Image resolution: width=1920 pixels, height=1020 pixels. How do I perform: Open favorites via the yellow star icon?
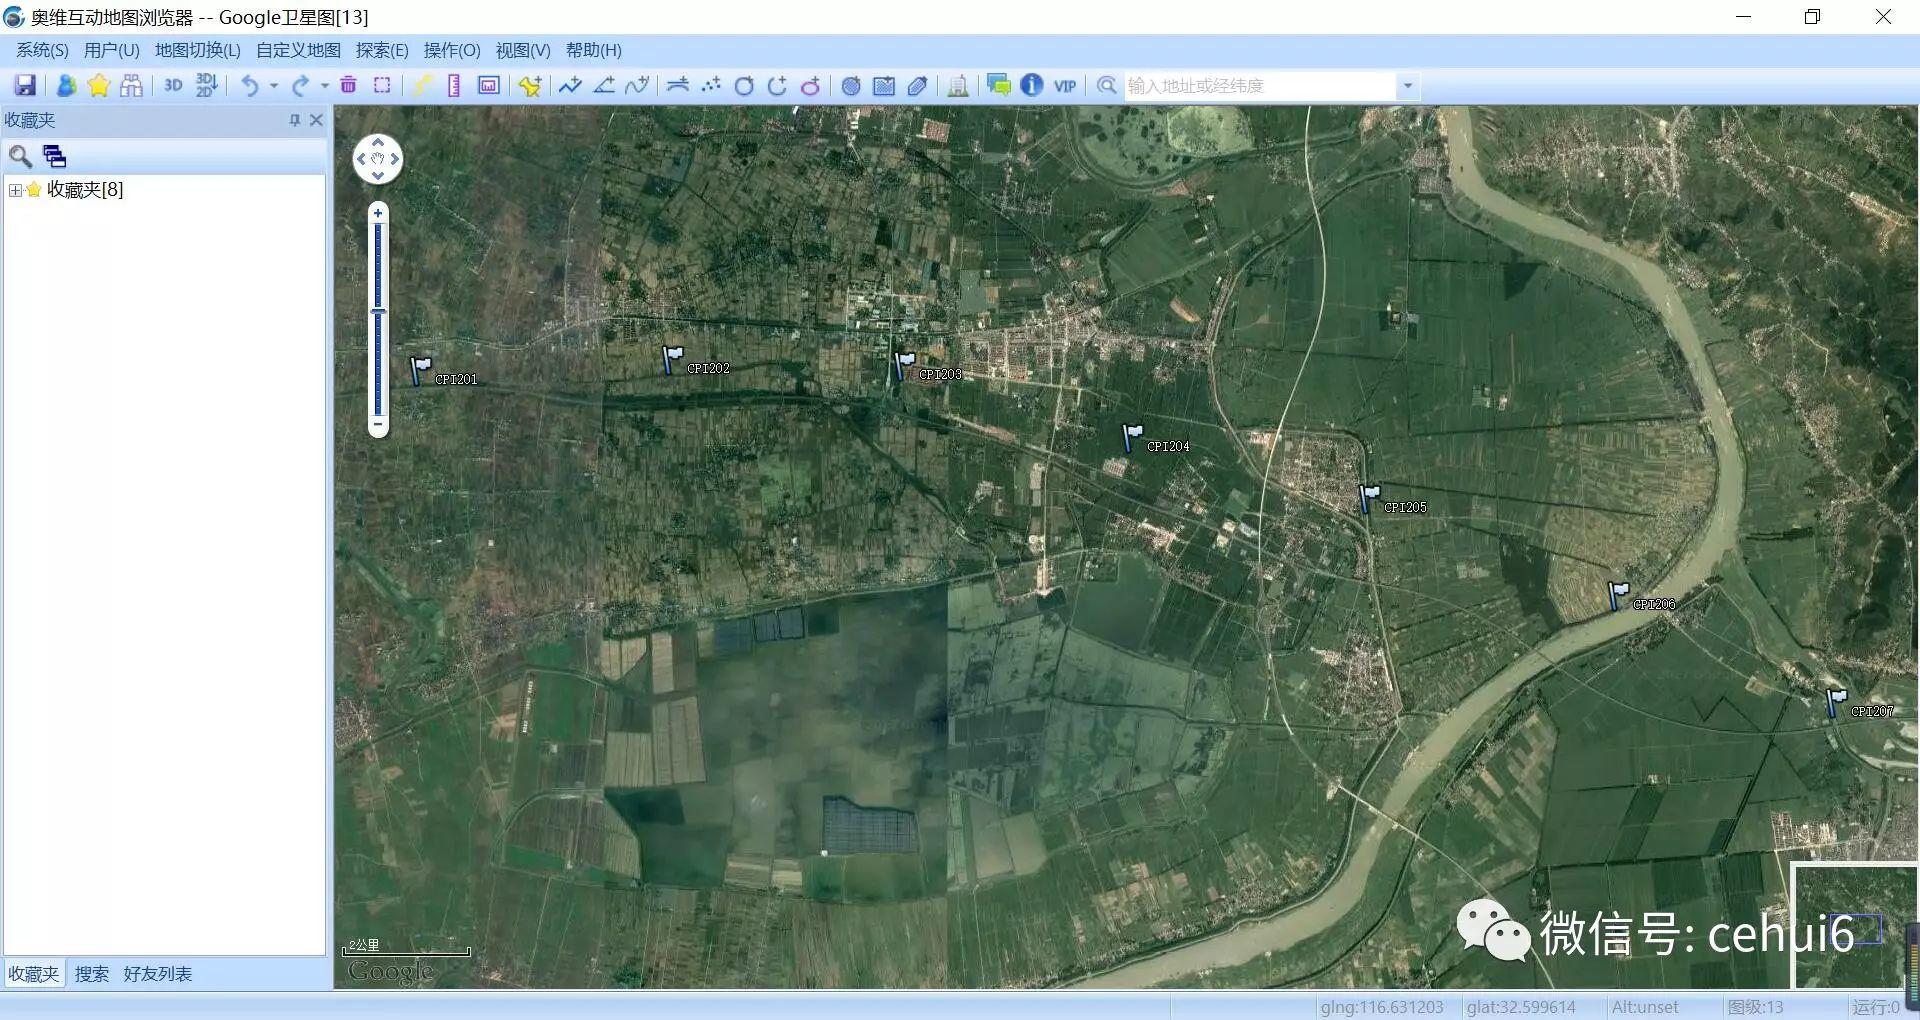98,86
